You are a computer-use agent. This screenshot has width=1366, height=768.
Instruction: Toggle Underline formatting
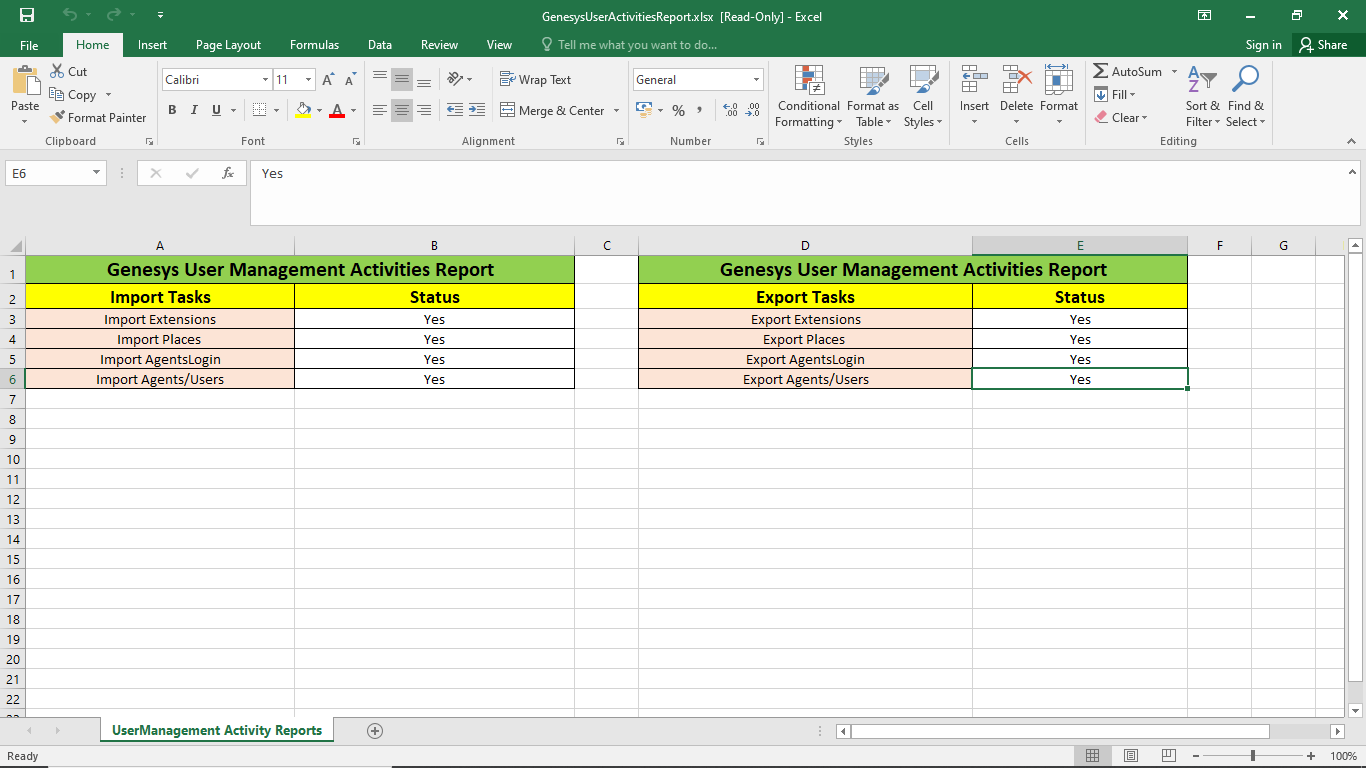click(x=216, y=110)
